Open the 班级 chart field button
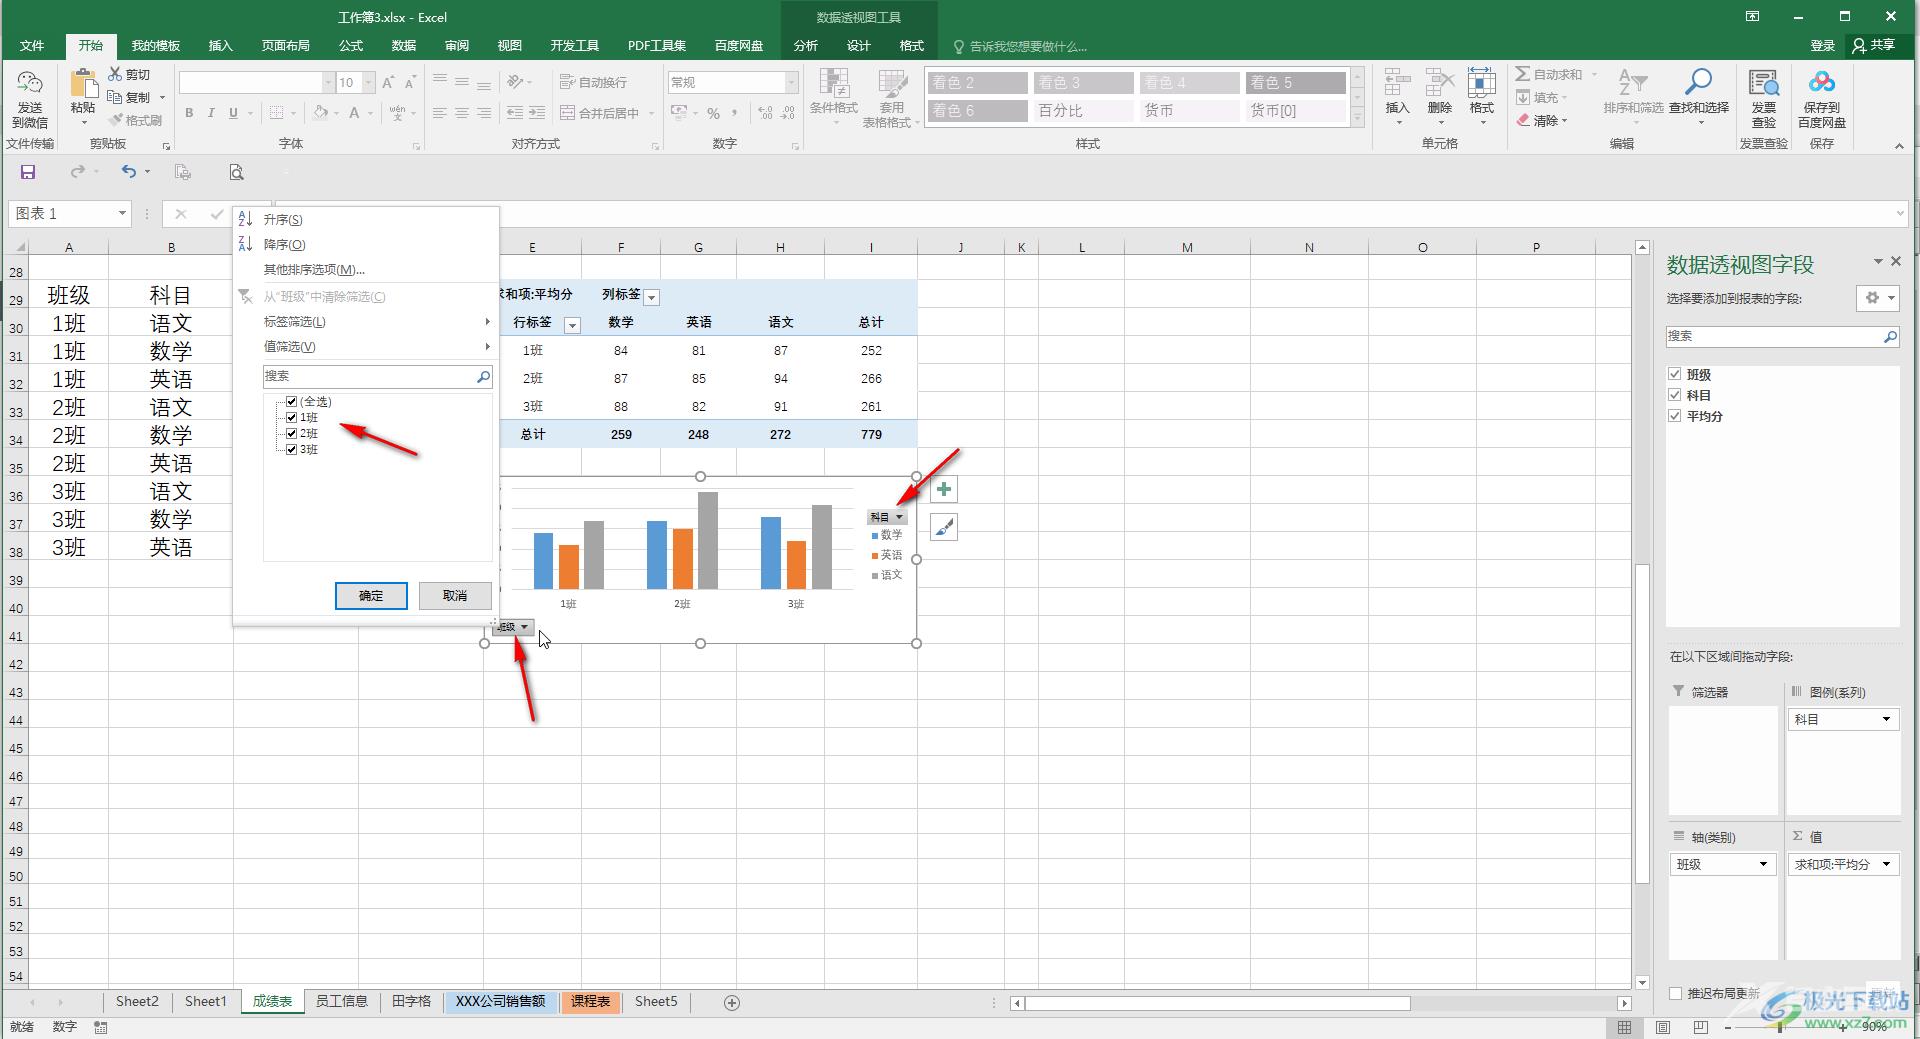This screenshot has height=1039, width=1920. (513, 627)
